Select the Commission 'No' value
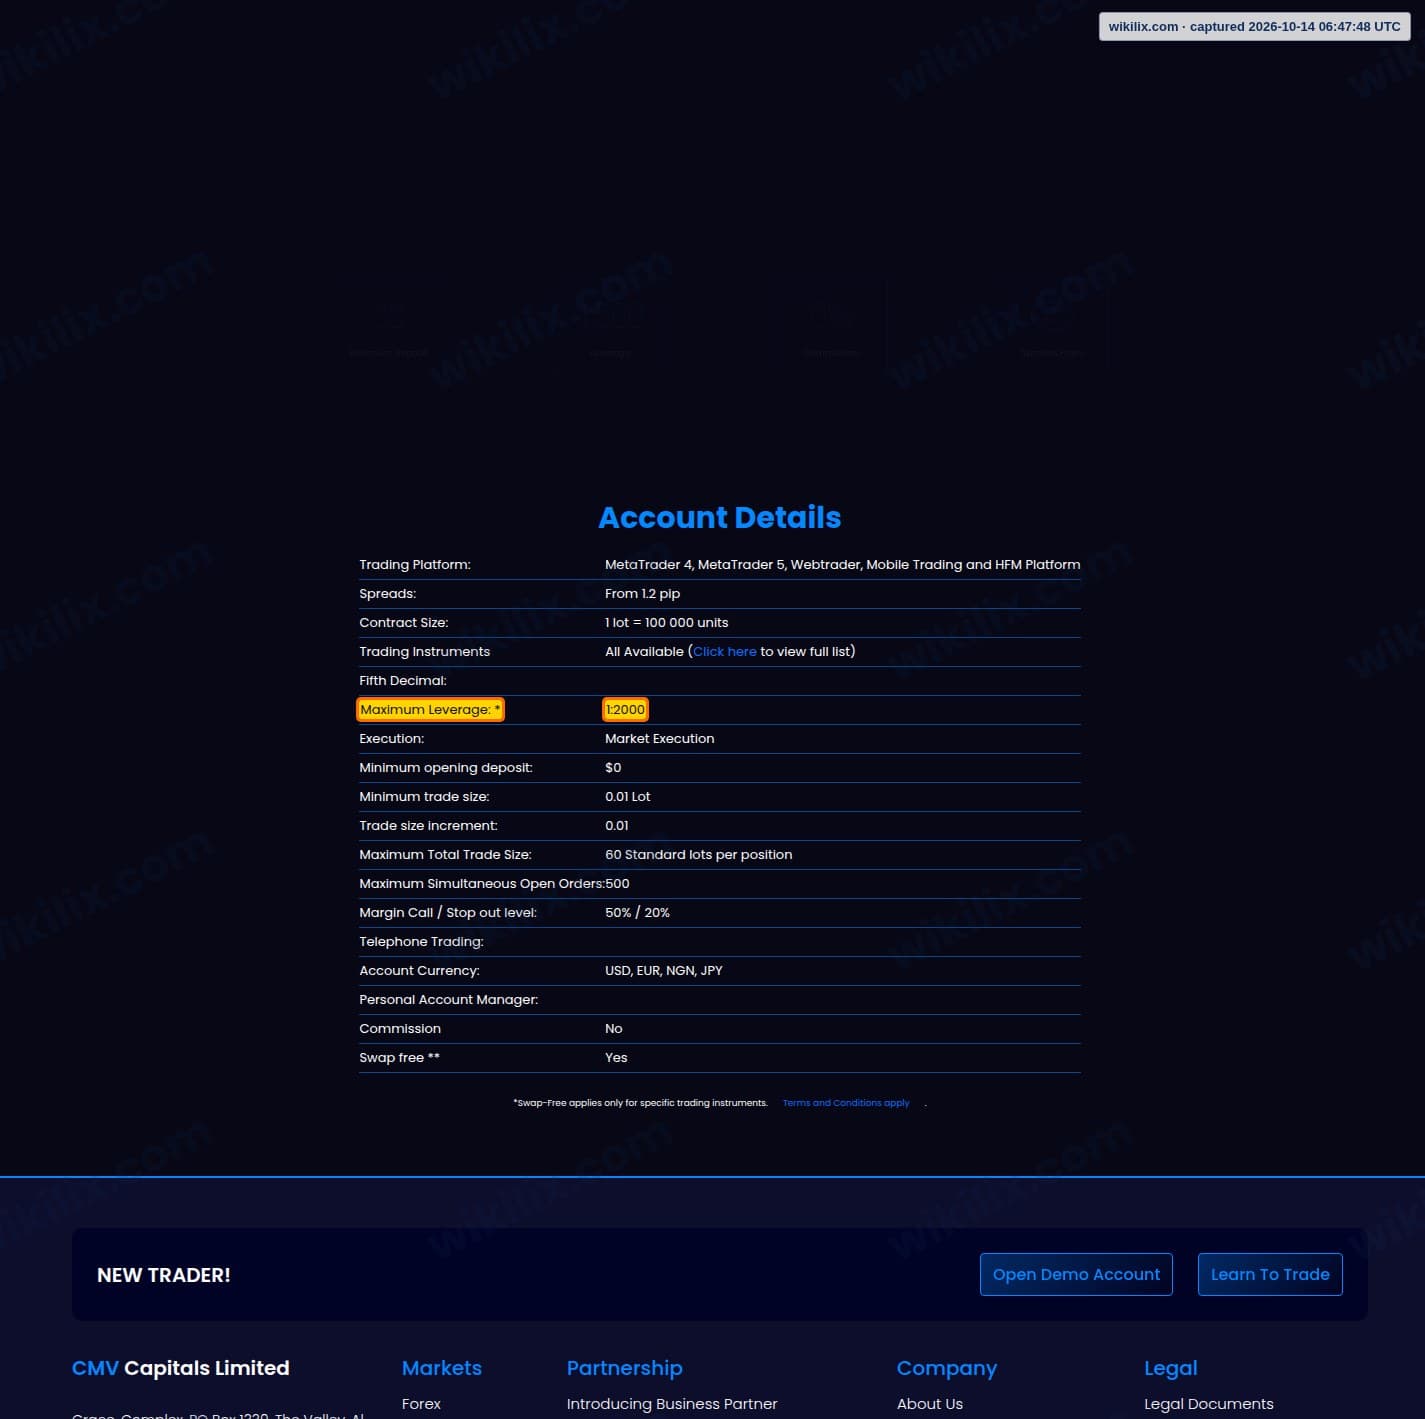 (613, 1028)
